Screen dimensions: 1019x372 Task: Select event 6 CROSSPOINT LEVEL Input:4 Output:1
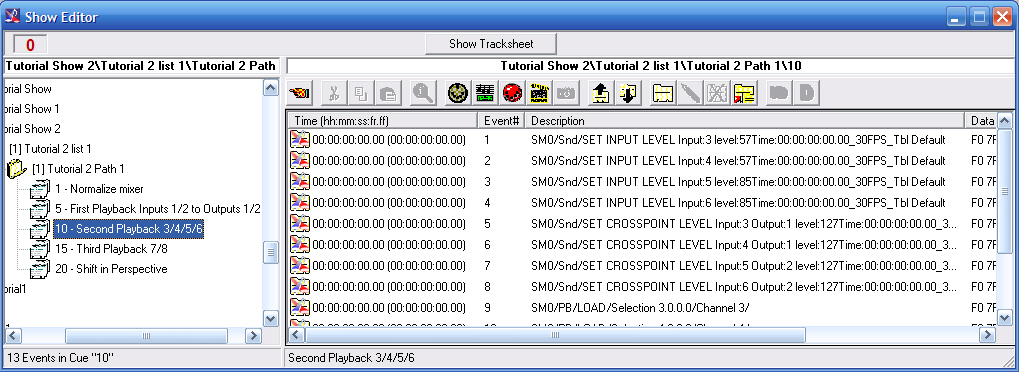point(743,245)
